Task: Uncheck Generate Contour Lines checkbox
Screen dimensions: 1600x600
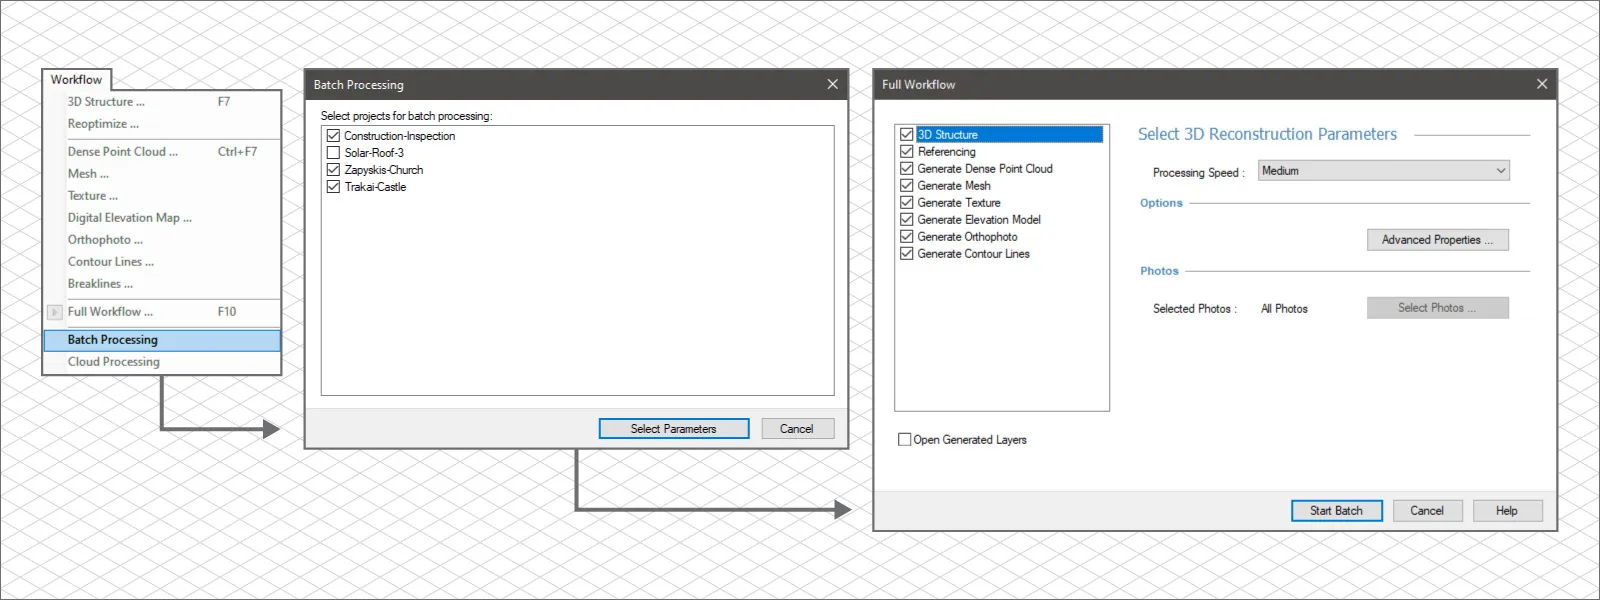Action: [907, 253]
